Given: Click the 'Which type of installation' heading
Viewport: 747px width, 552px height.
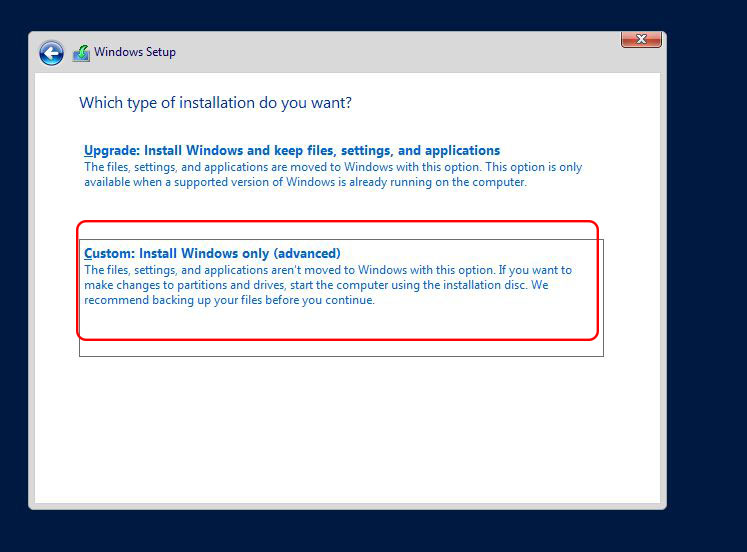Looking at the screenshot, I should (215, 103).
